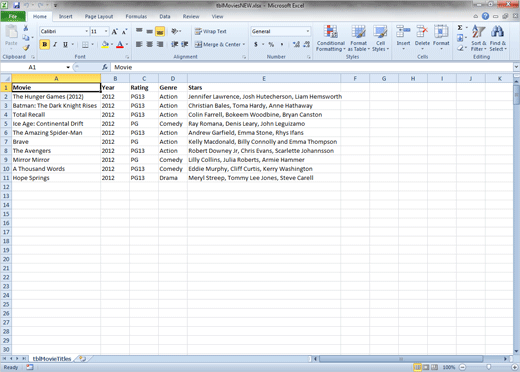The image size is (520, 372).
Task: Click the Borders icon in Font group
Action: (85, 44)
